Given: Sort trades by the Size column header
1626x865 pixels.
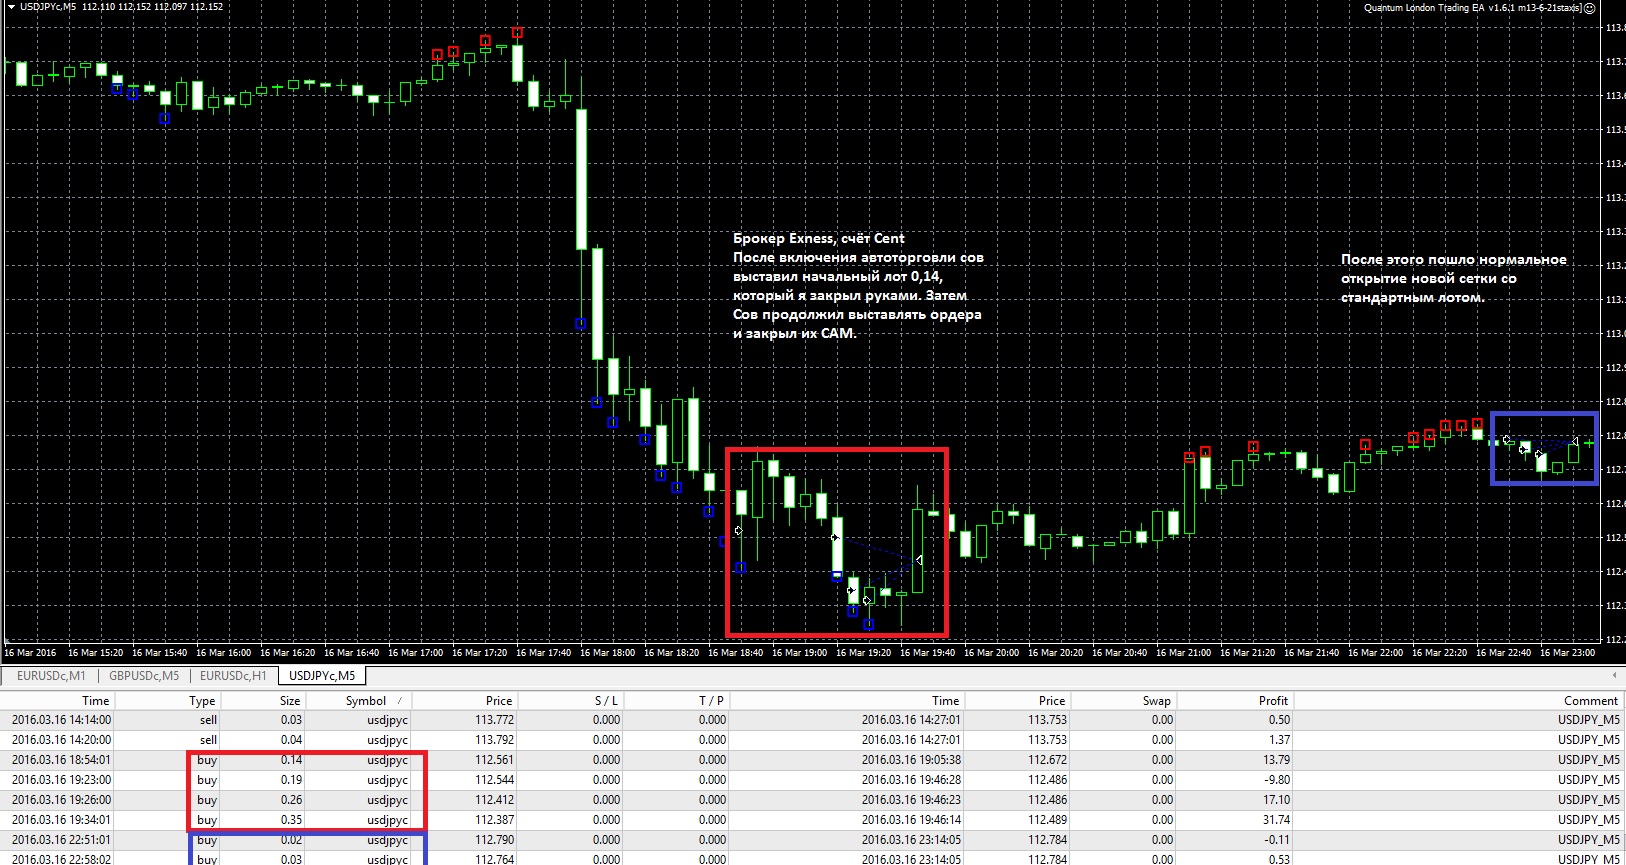Looking at the screenshot, I should (290, 701).
